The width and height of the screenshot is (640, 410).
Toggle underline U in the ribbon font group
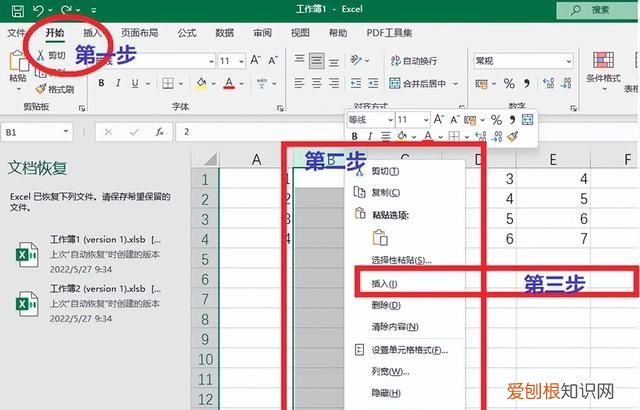coord(135,83)
